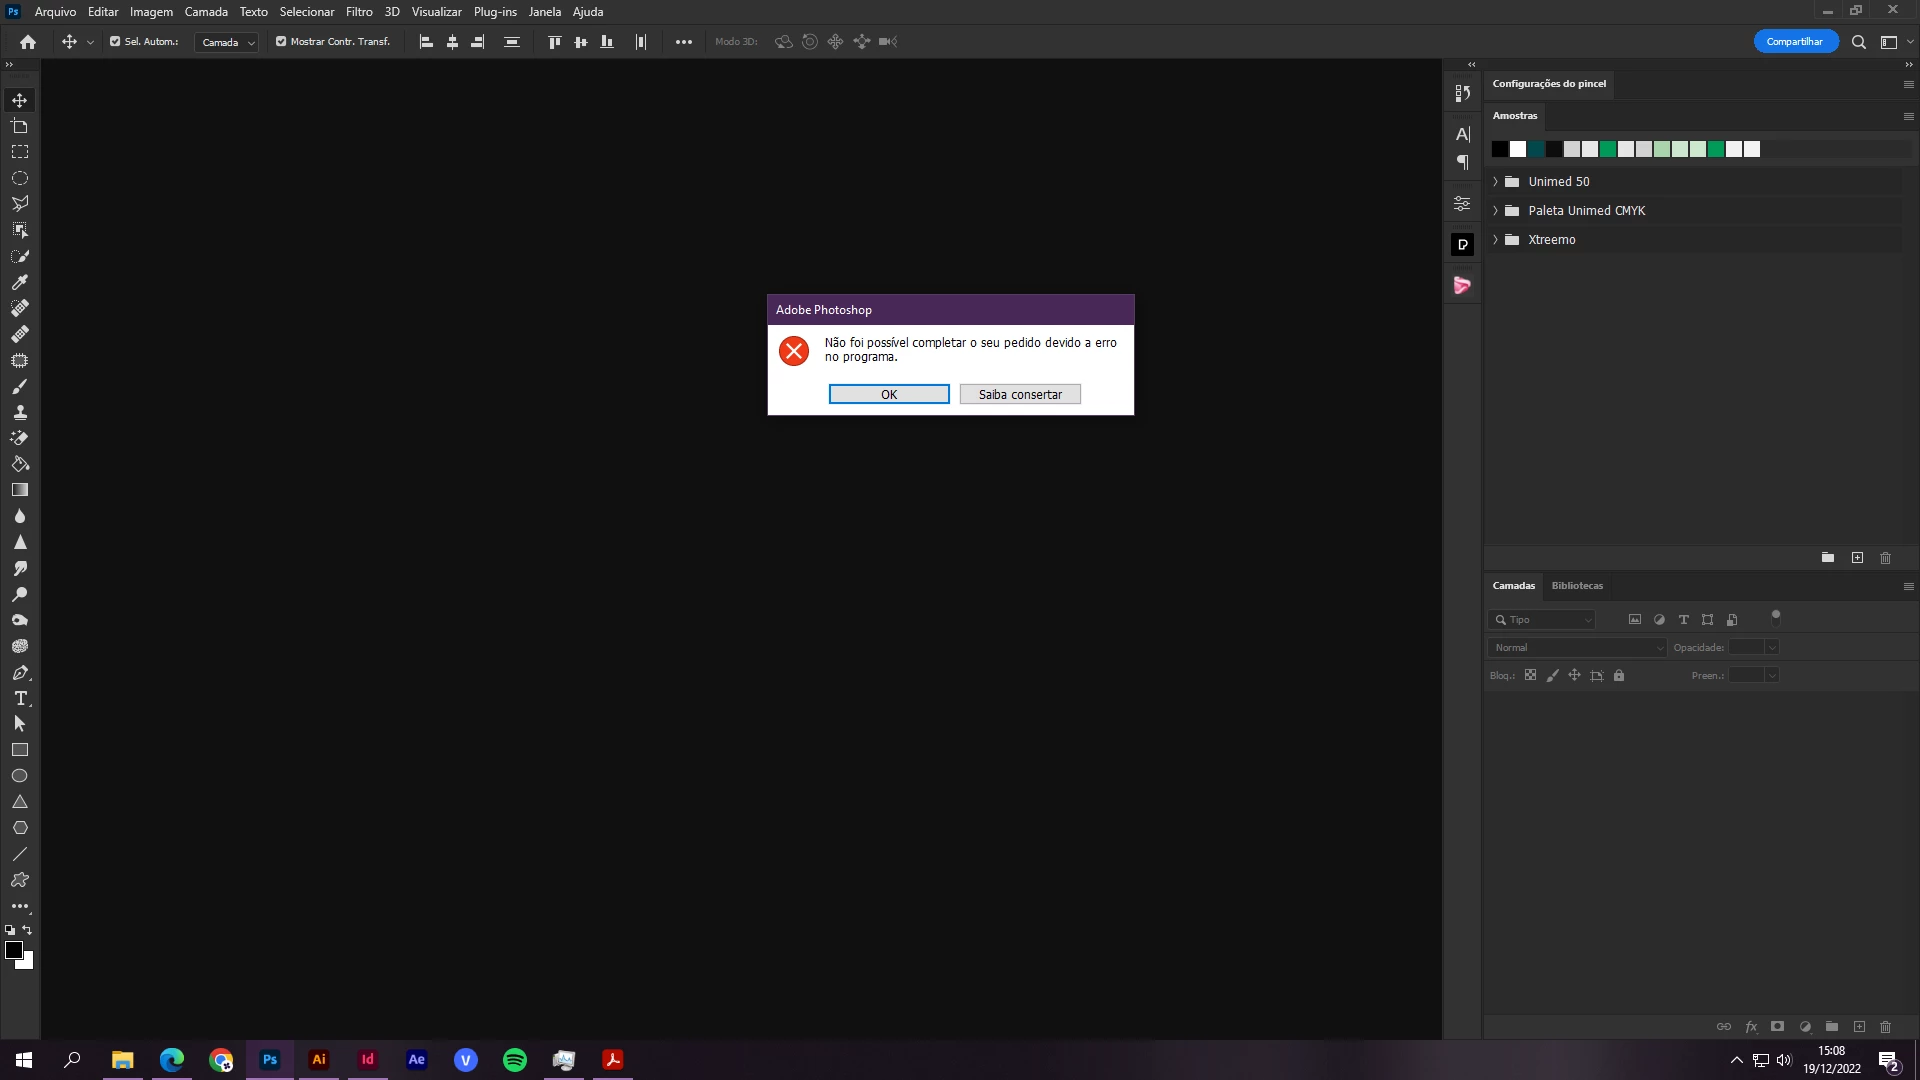Open the Camada auto-select dropdown
The height and width of the screenshot is (1080, 1920).
coord(228,42)
